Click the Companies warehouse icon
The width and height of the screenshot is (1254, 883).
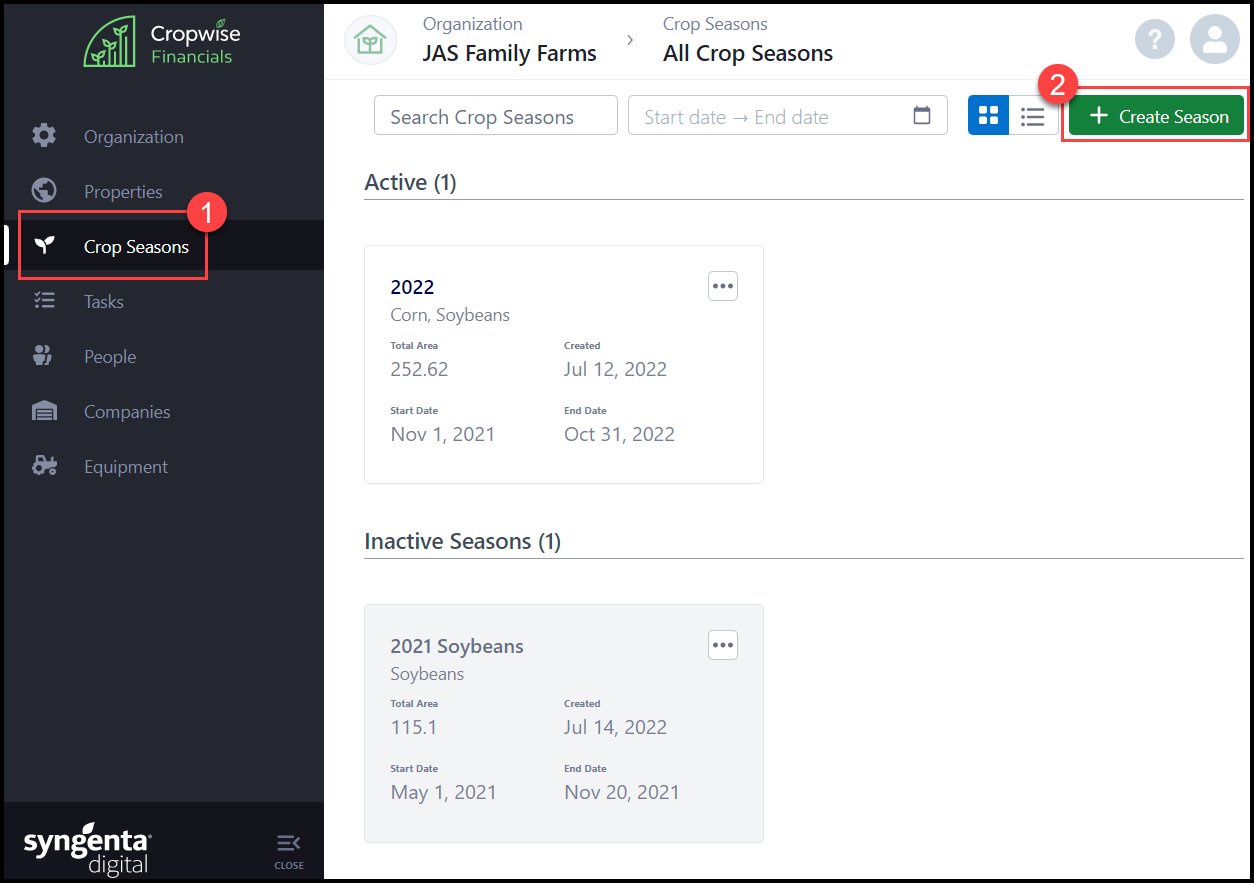tap(44, 411)
